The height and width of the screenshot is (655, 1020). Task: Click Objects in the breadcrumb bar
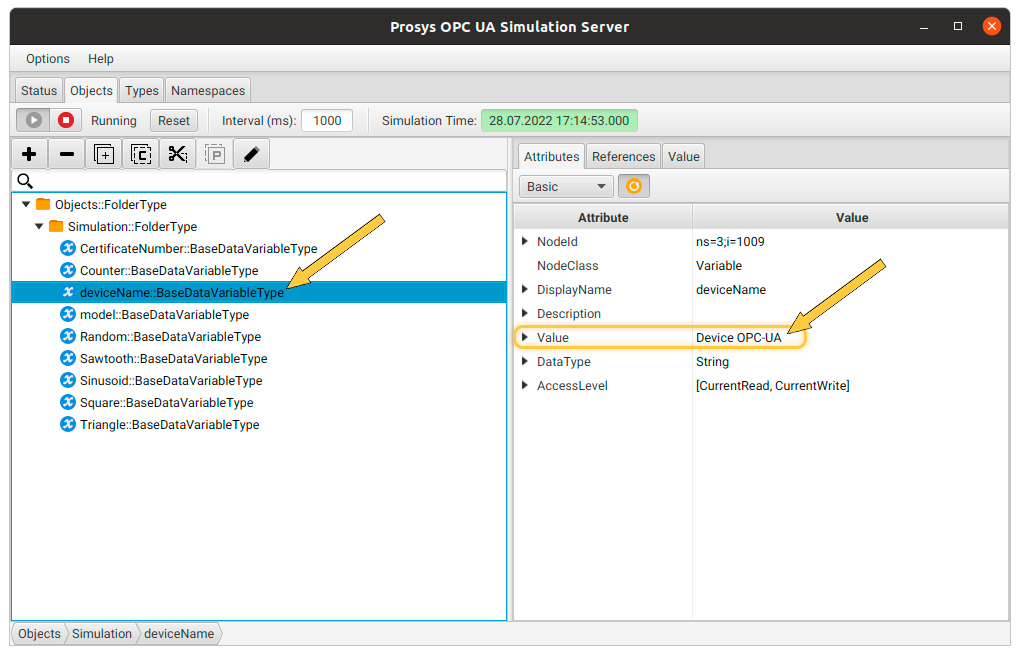coord(39,634)
